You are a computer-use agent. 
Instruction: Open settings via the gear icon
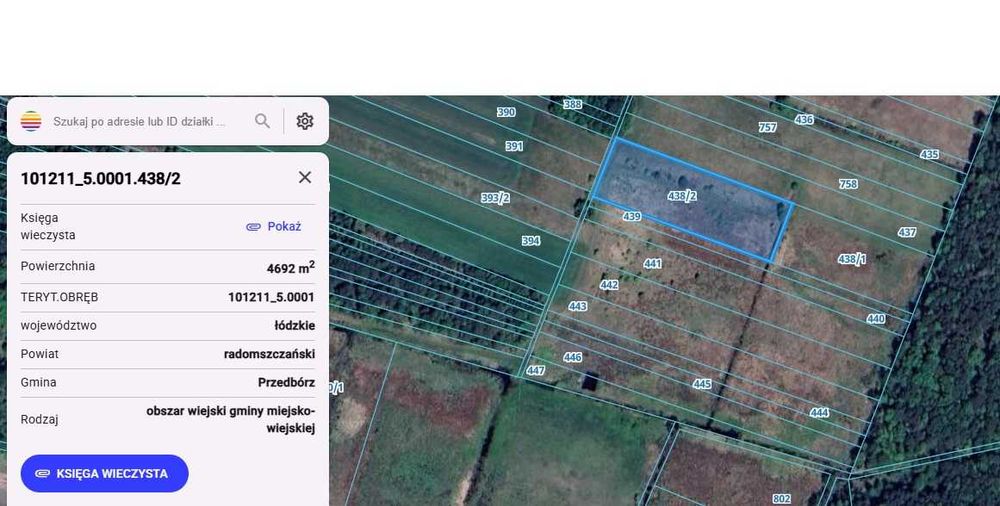click(305, 121)
